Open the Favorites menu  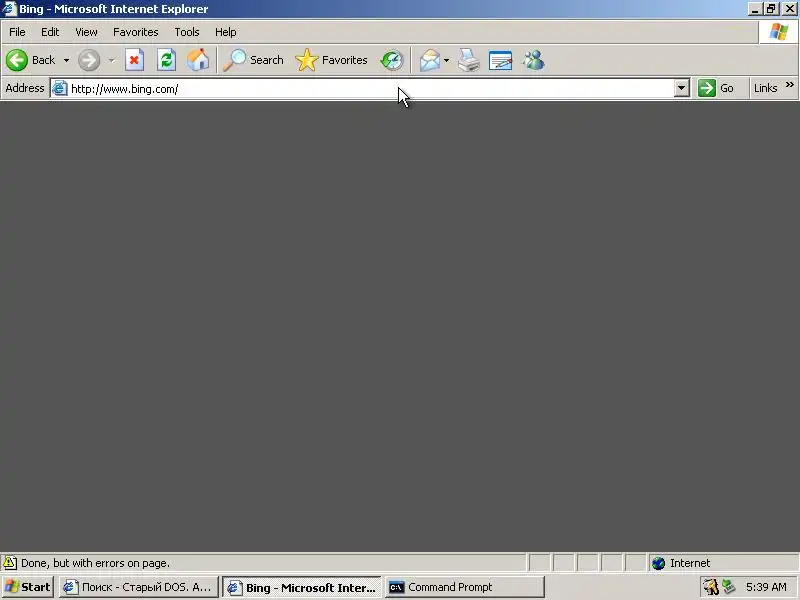click(136, 32)
